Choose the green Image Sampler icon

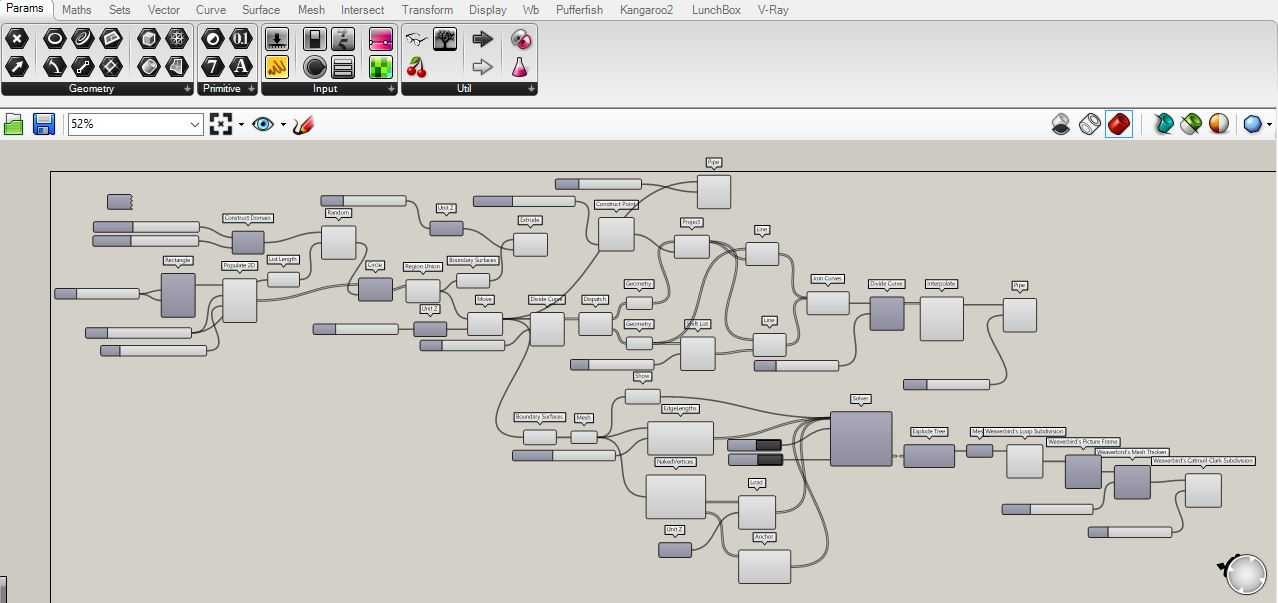pyautogui.click(x=381, y=67)
